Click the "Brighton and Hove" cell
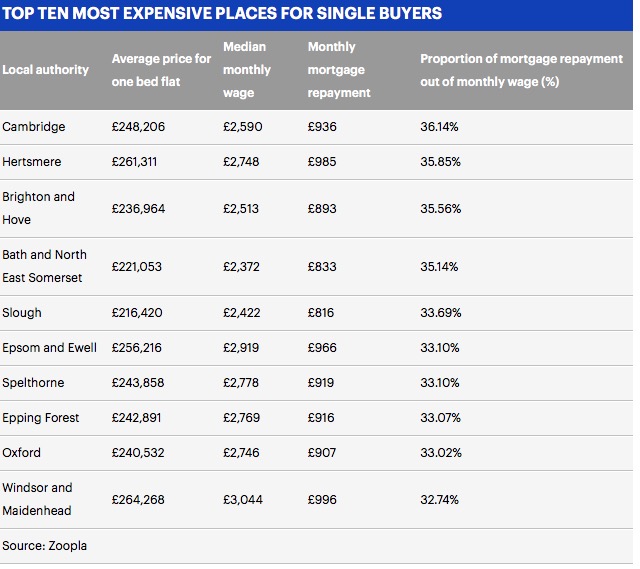The image size is (640, 569). coord(39,208)
